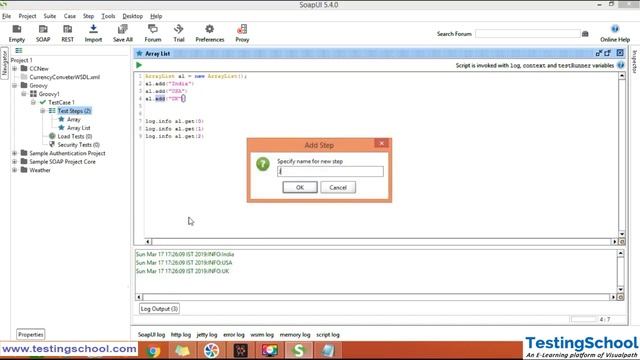This screenshot has height=360, width=640.
Task: Collapse the Test Steps node
Action: tap(43, 111)
